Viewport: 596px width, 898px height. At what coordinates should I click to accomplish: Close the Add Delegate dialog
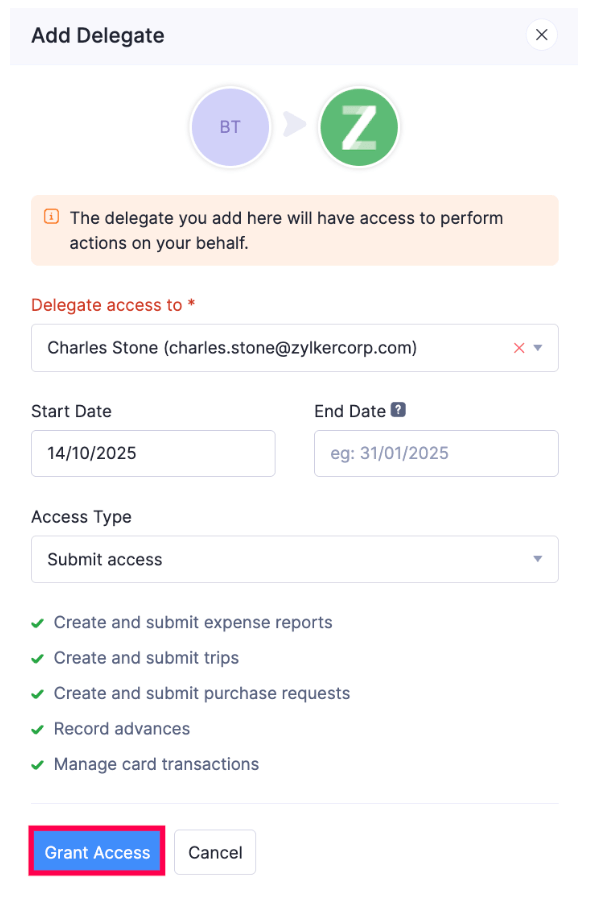(541, 34)
